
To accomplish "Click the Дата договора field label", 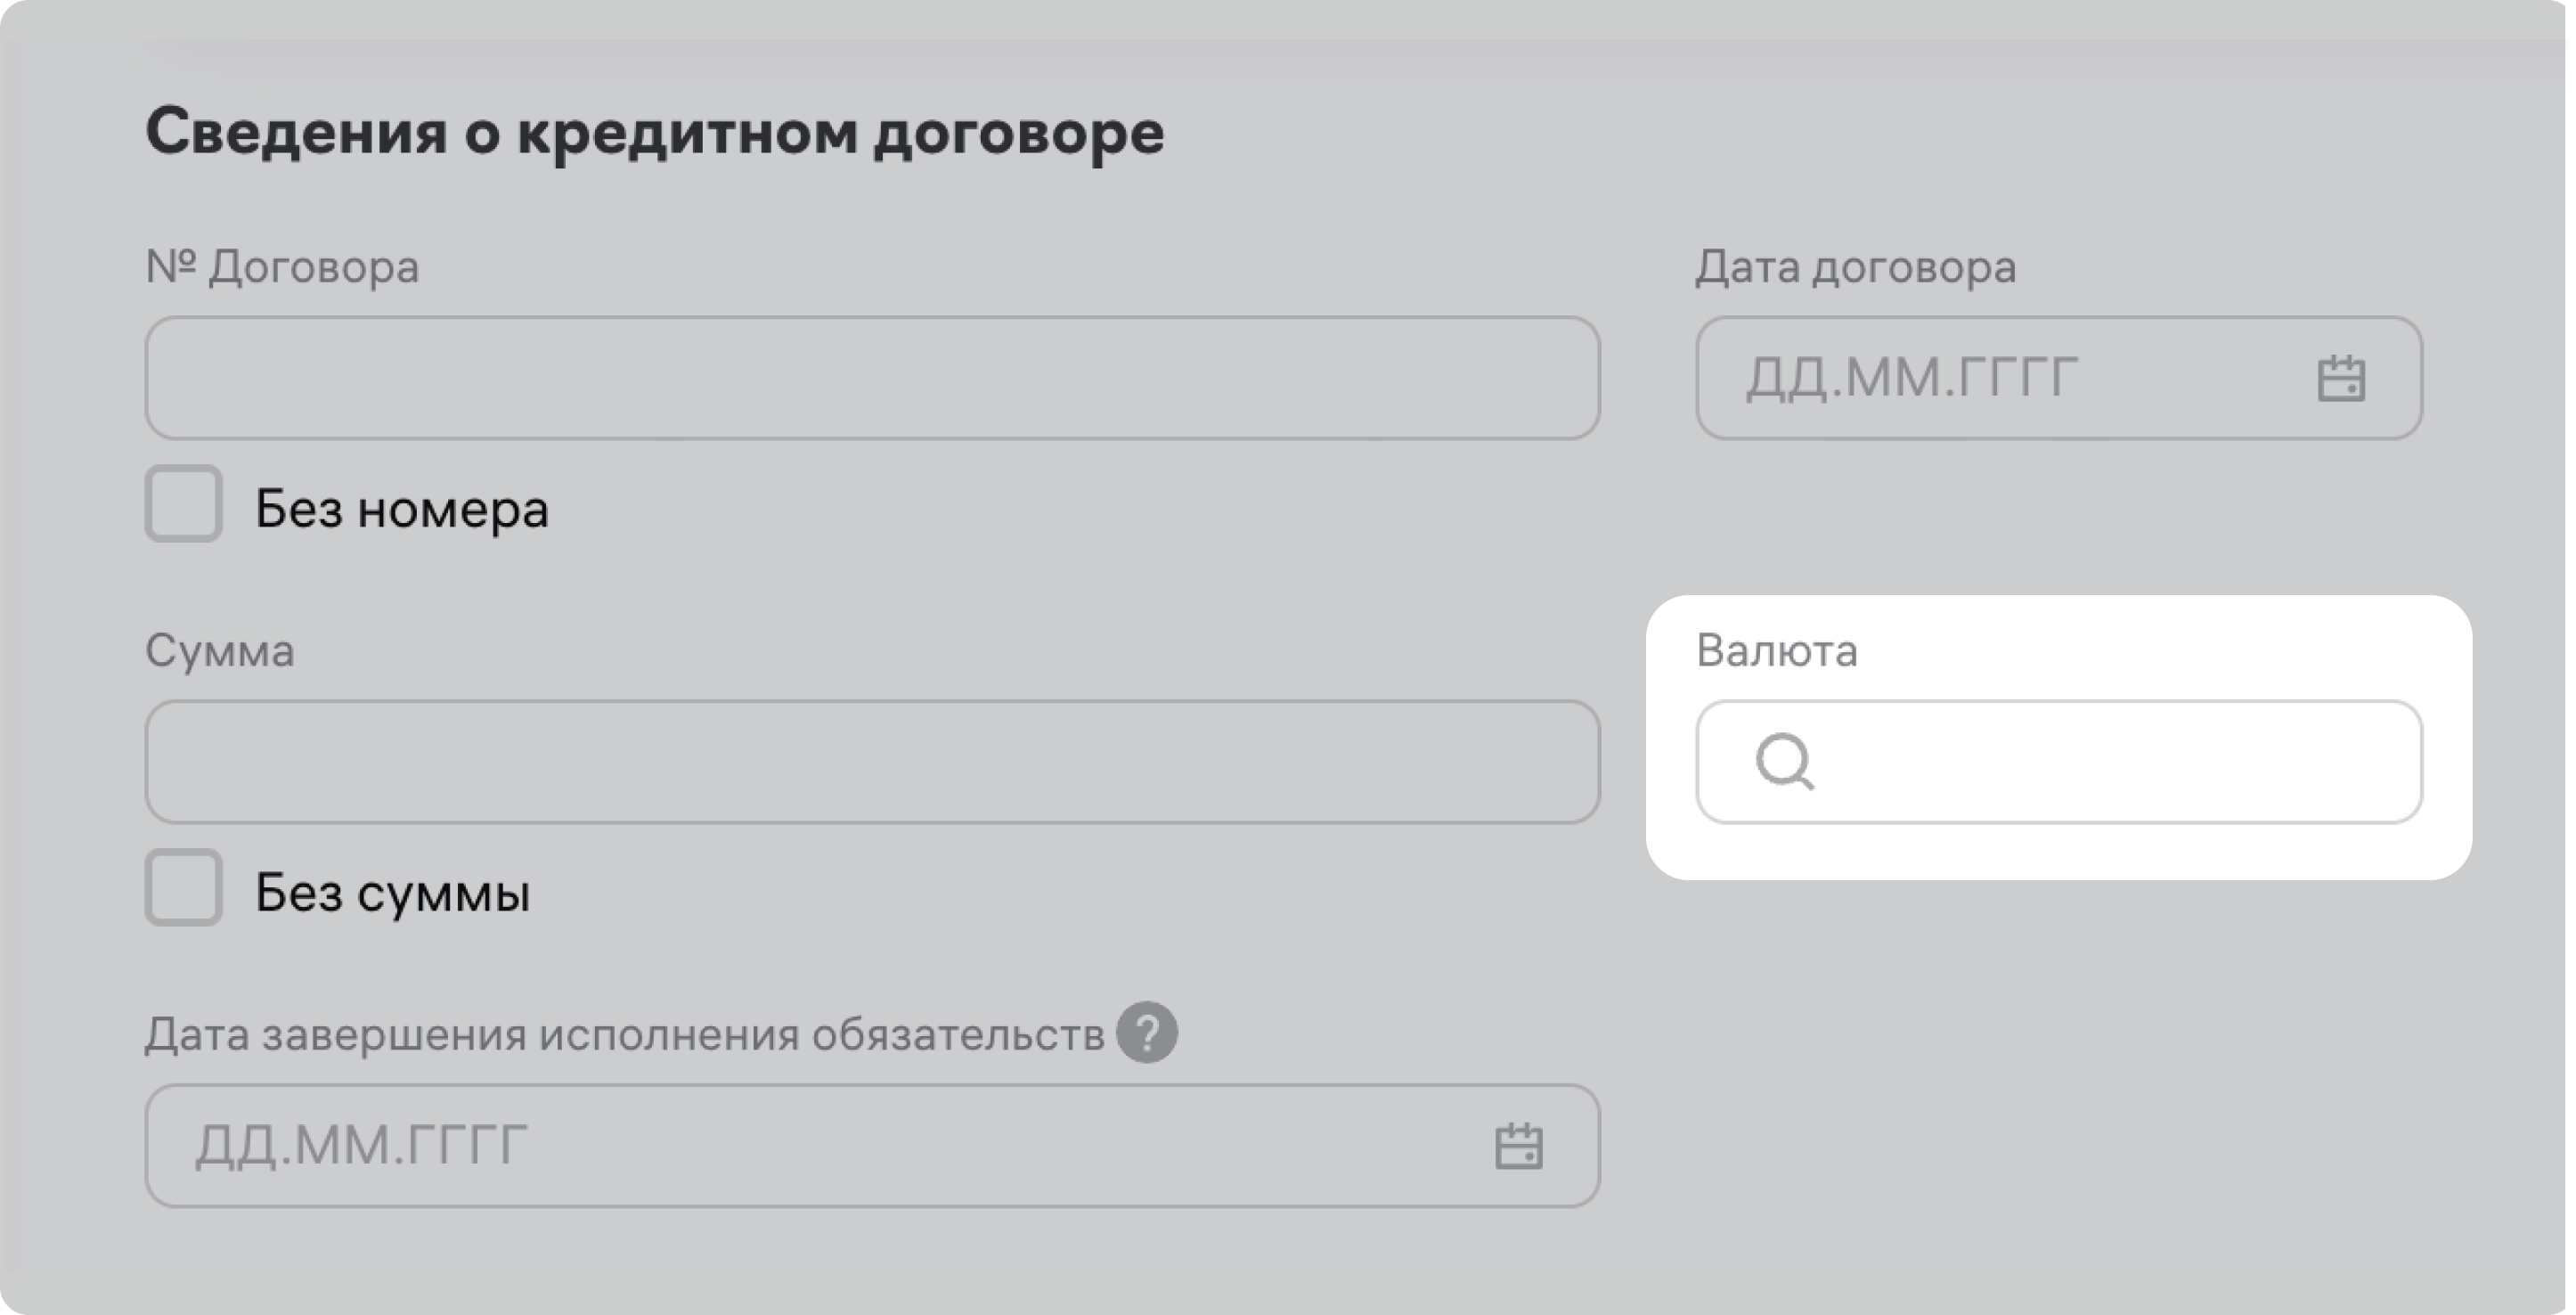I will point(1856,267).
